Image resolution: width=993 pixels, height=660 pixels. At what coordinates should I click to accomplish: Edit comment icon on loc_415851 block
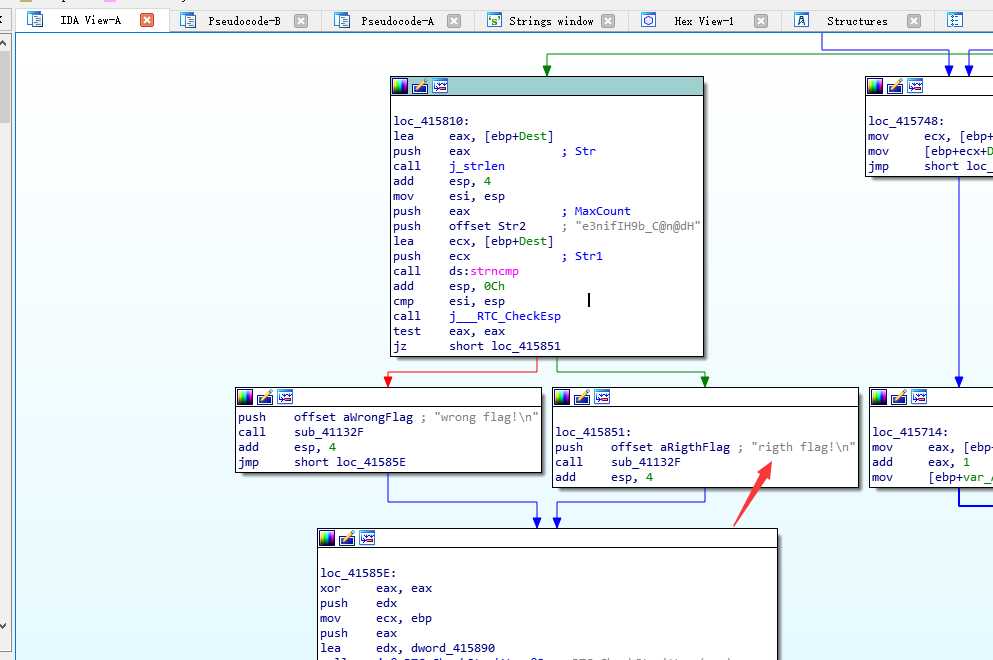tap(582, 397)
